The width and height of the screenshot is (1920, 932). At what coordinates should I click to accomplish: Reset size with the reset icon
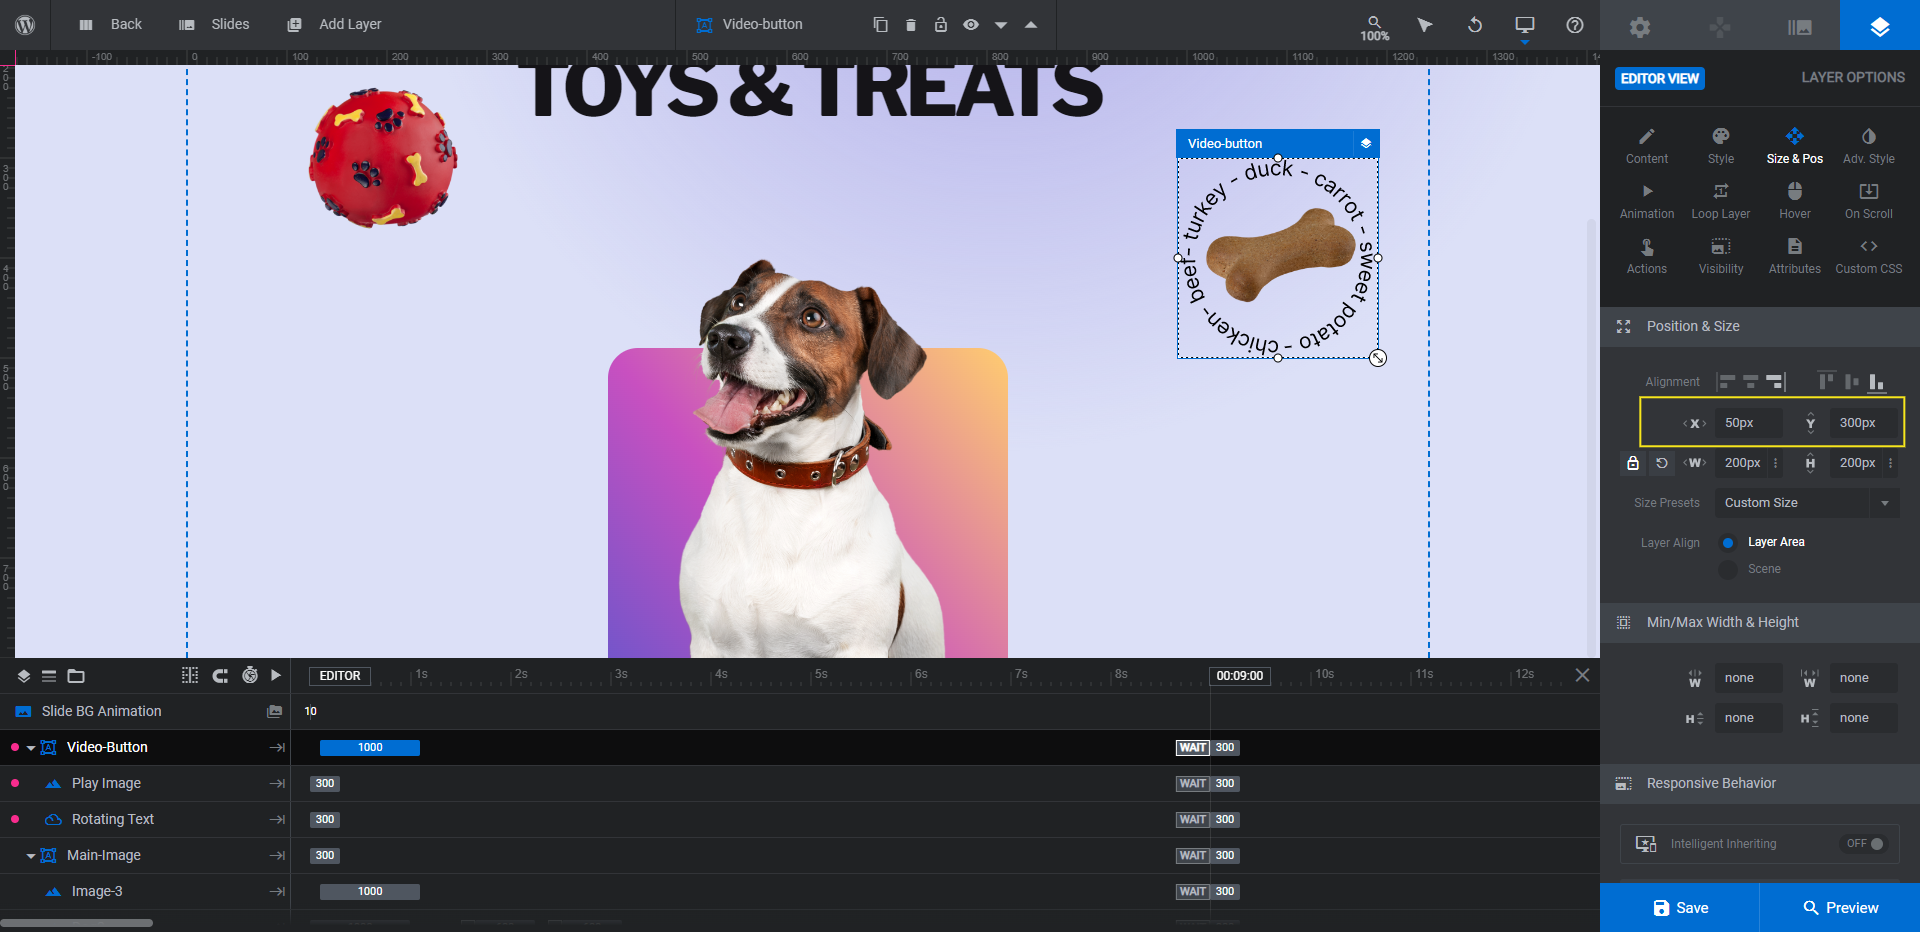[1662, 463]
